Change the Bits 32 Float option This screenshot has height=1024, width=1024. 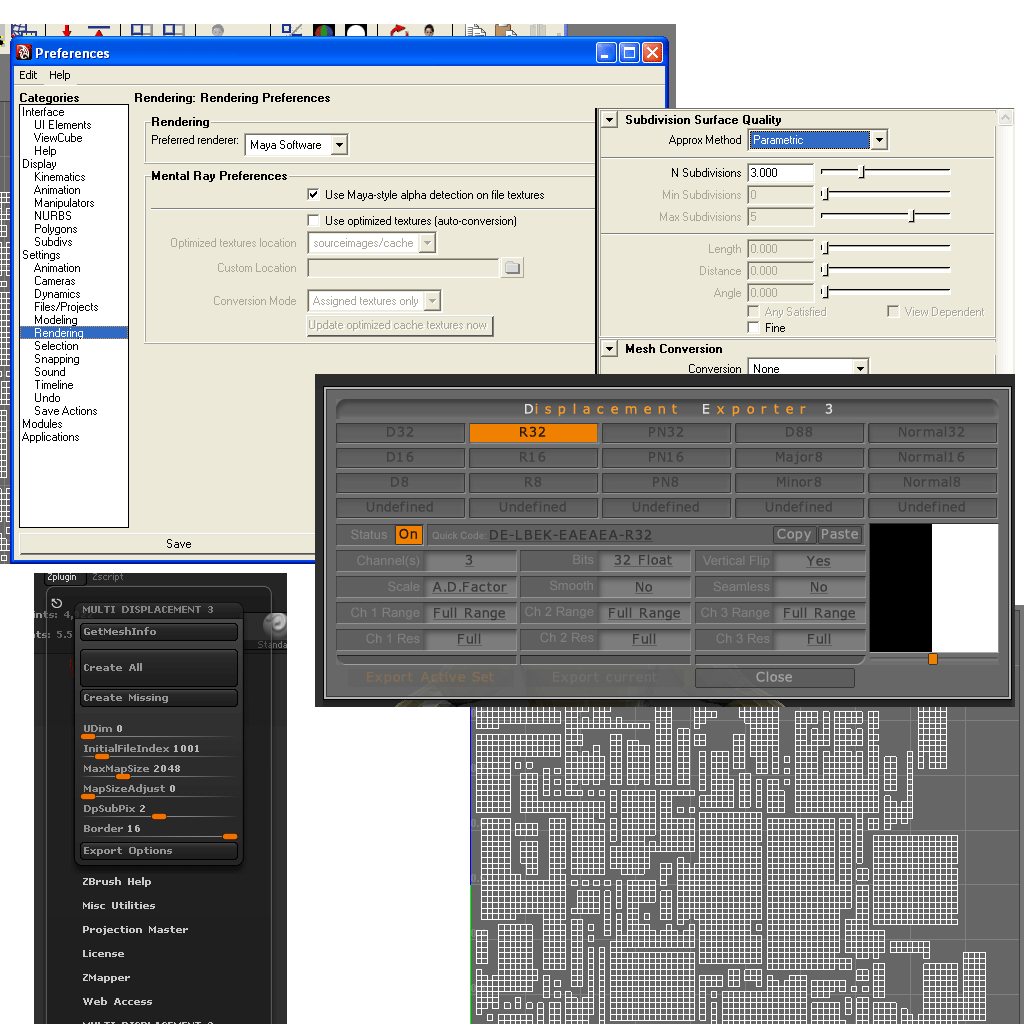[x=643, y=560]
